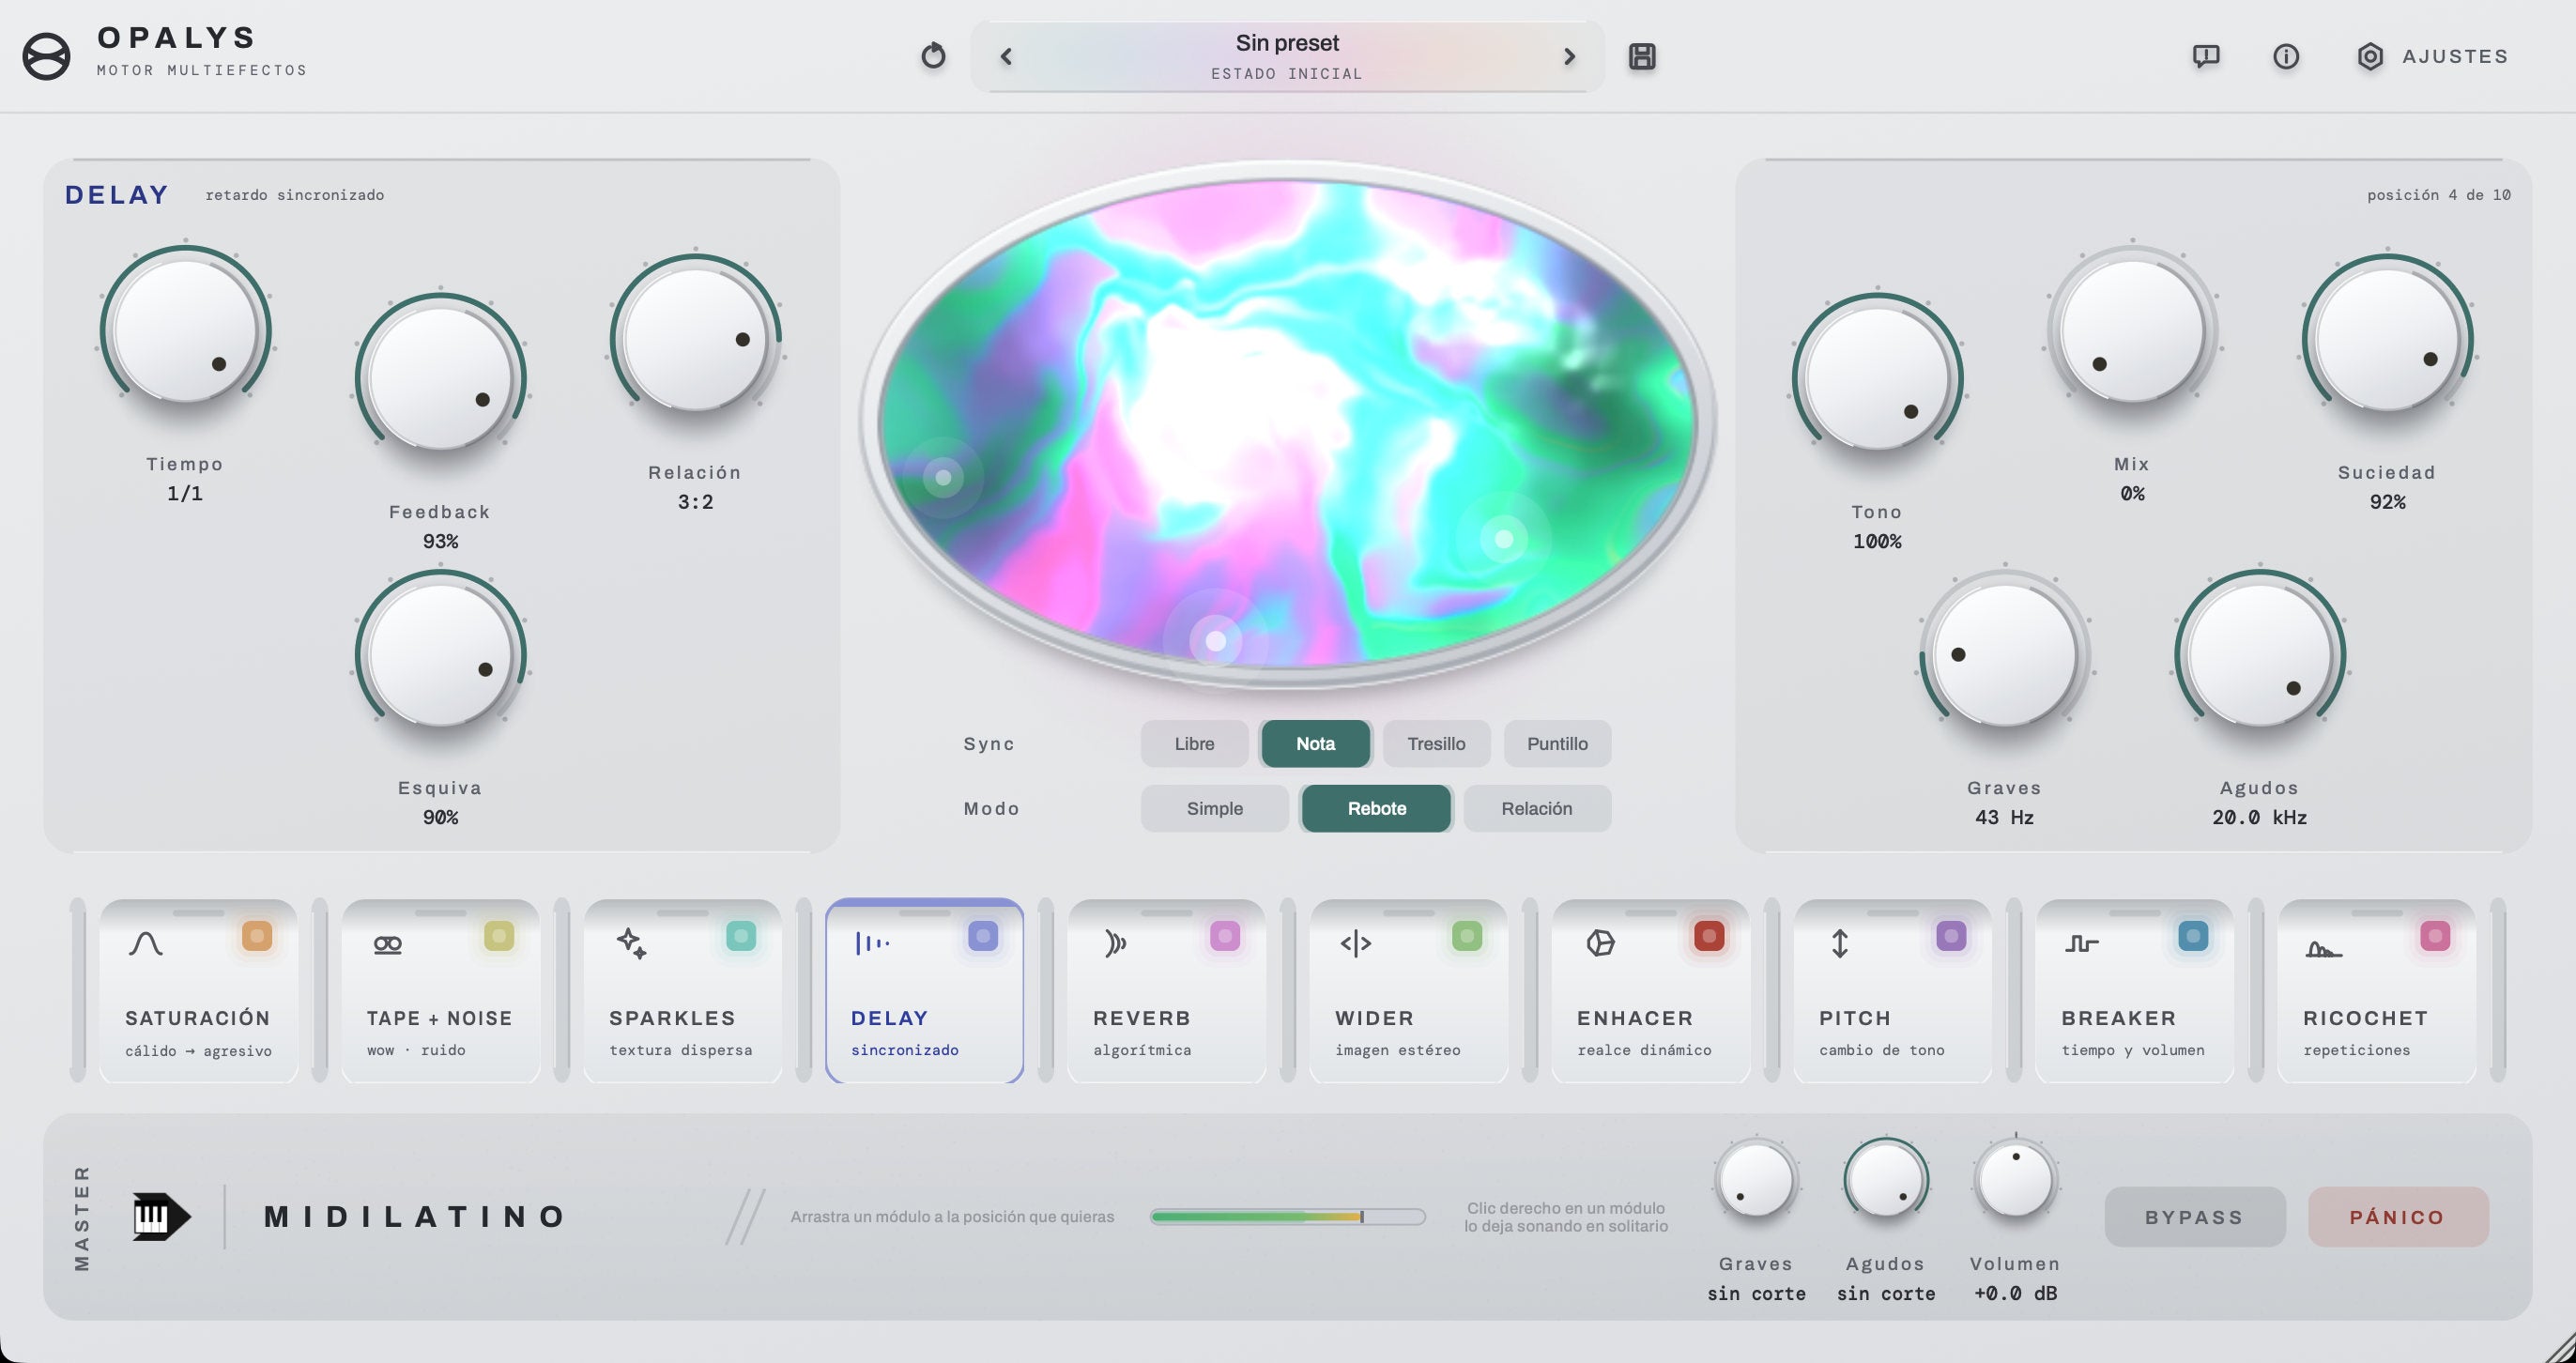Select the Relación mode option
Screen dimensions: 2576x1363
click(1537, 809)
